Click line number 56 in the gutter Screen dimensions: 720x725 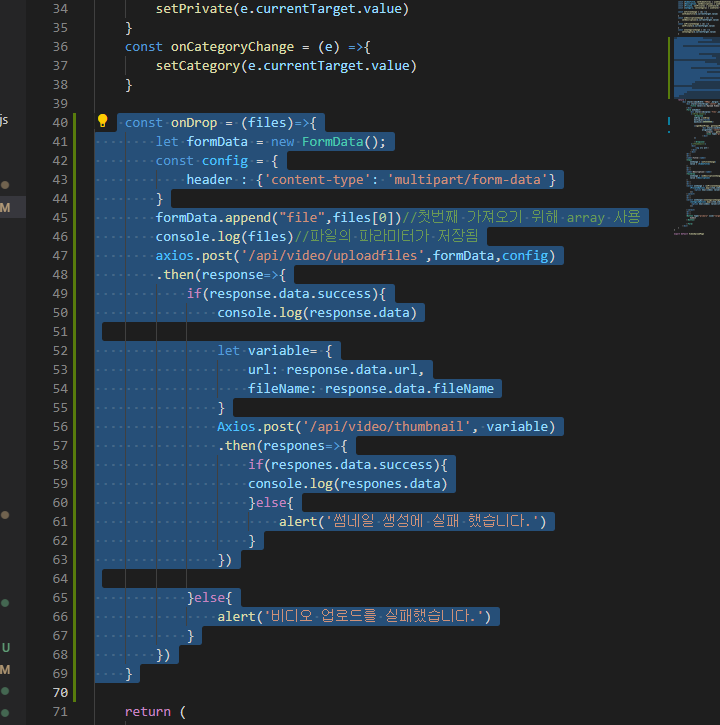[60, 427]
